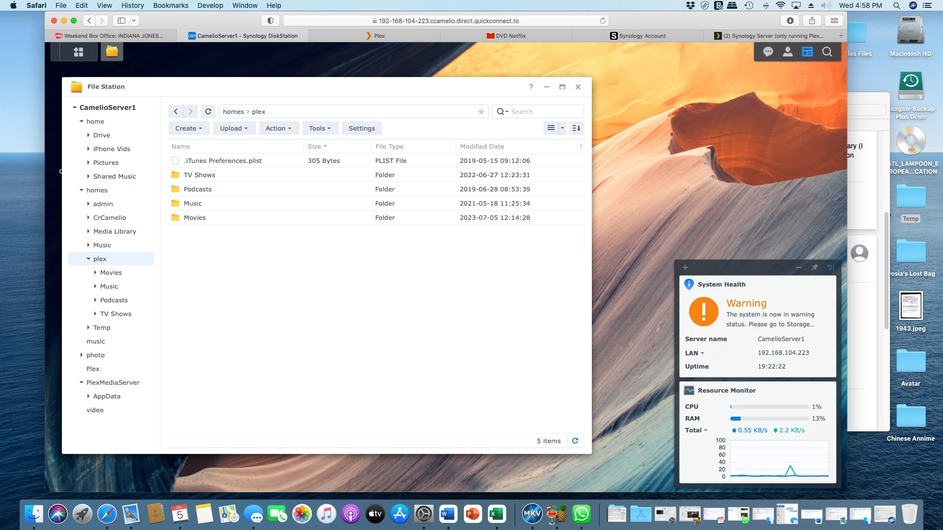Click the Settings button in File Station
This screenshot has height=530, width=943.
[361, 128]
